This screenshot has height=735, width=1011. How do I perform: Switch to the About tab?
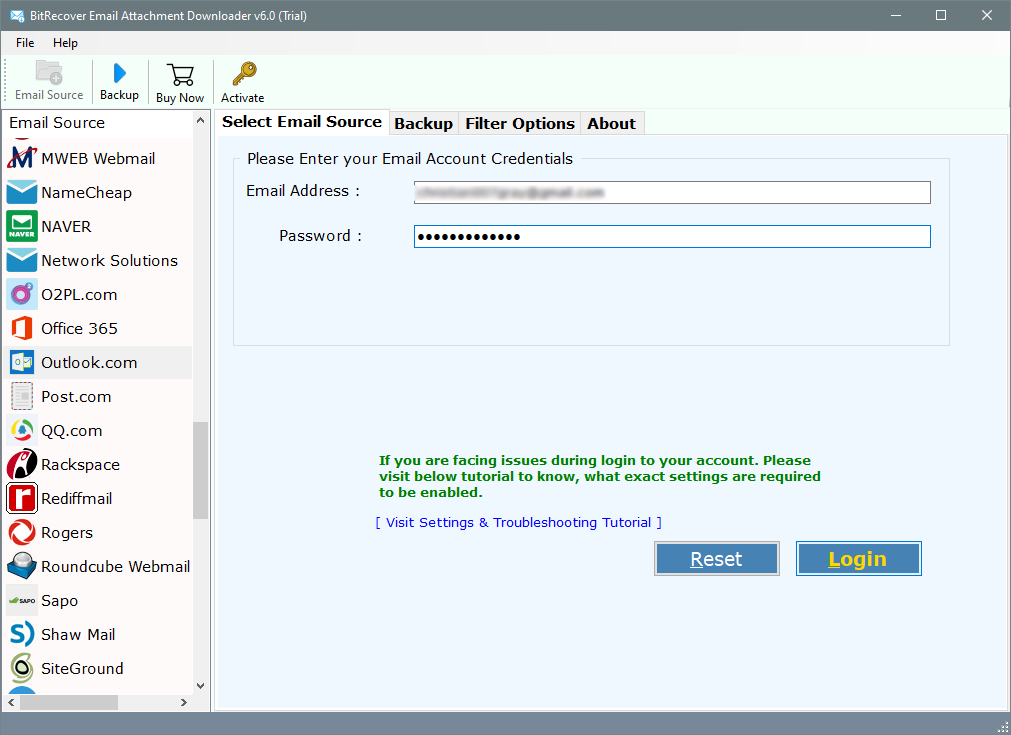[x=611, y=123]
